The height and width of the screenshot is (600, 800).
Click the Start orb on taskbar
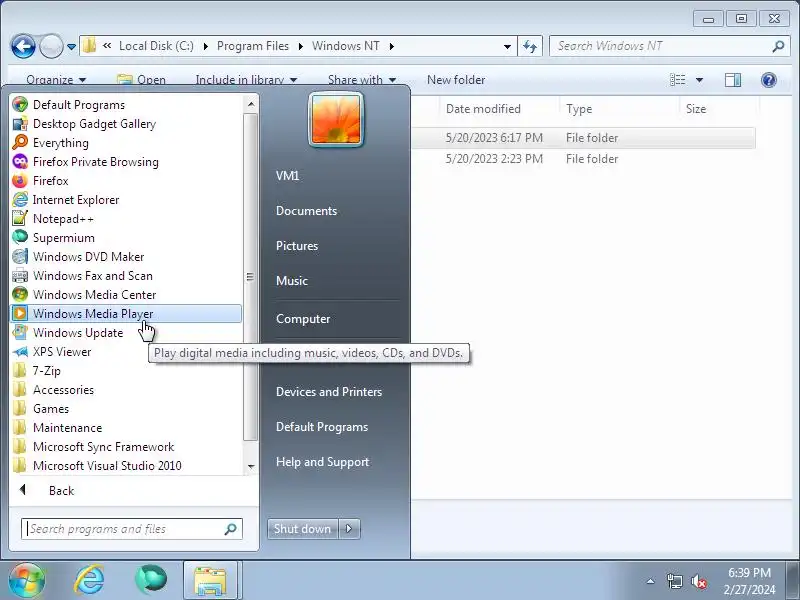26,580
